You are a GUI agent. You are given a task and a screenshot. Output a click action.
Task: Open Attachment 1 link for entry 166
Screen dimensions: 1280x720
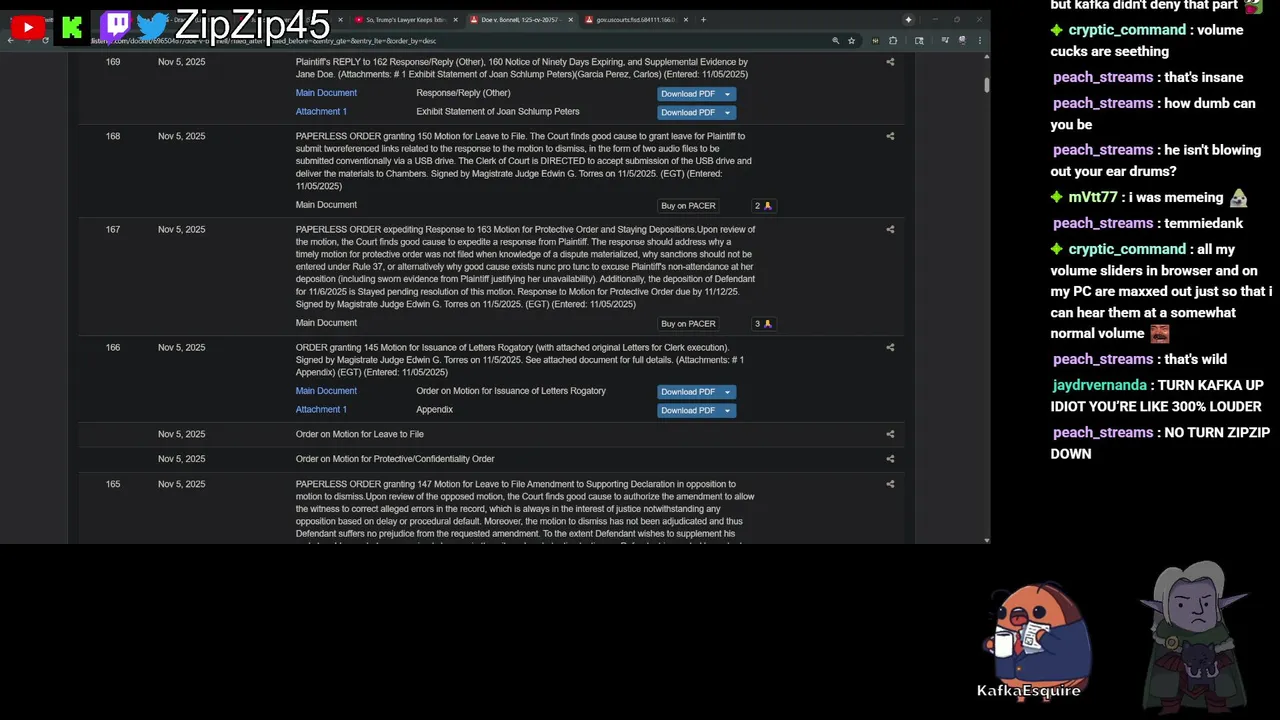[x=321, y=409]
